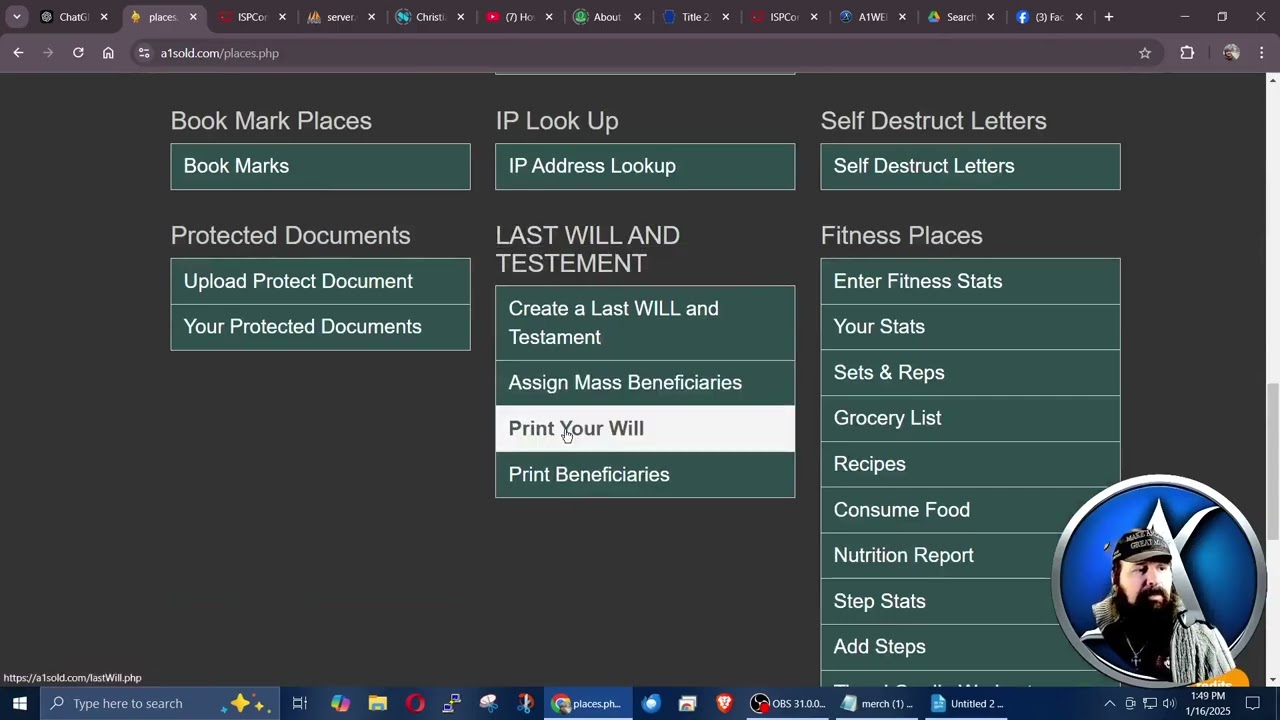This screenshot has height=720, width=1280.
Task: Open Self Destruct Letters link
Action: tap(970, 166)
